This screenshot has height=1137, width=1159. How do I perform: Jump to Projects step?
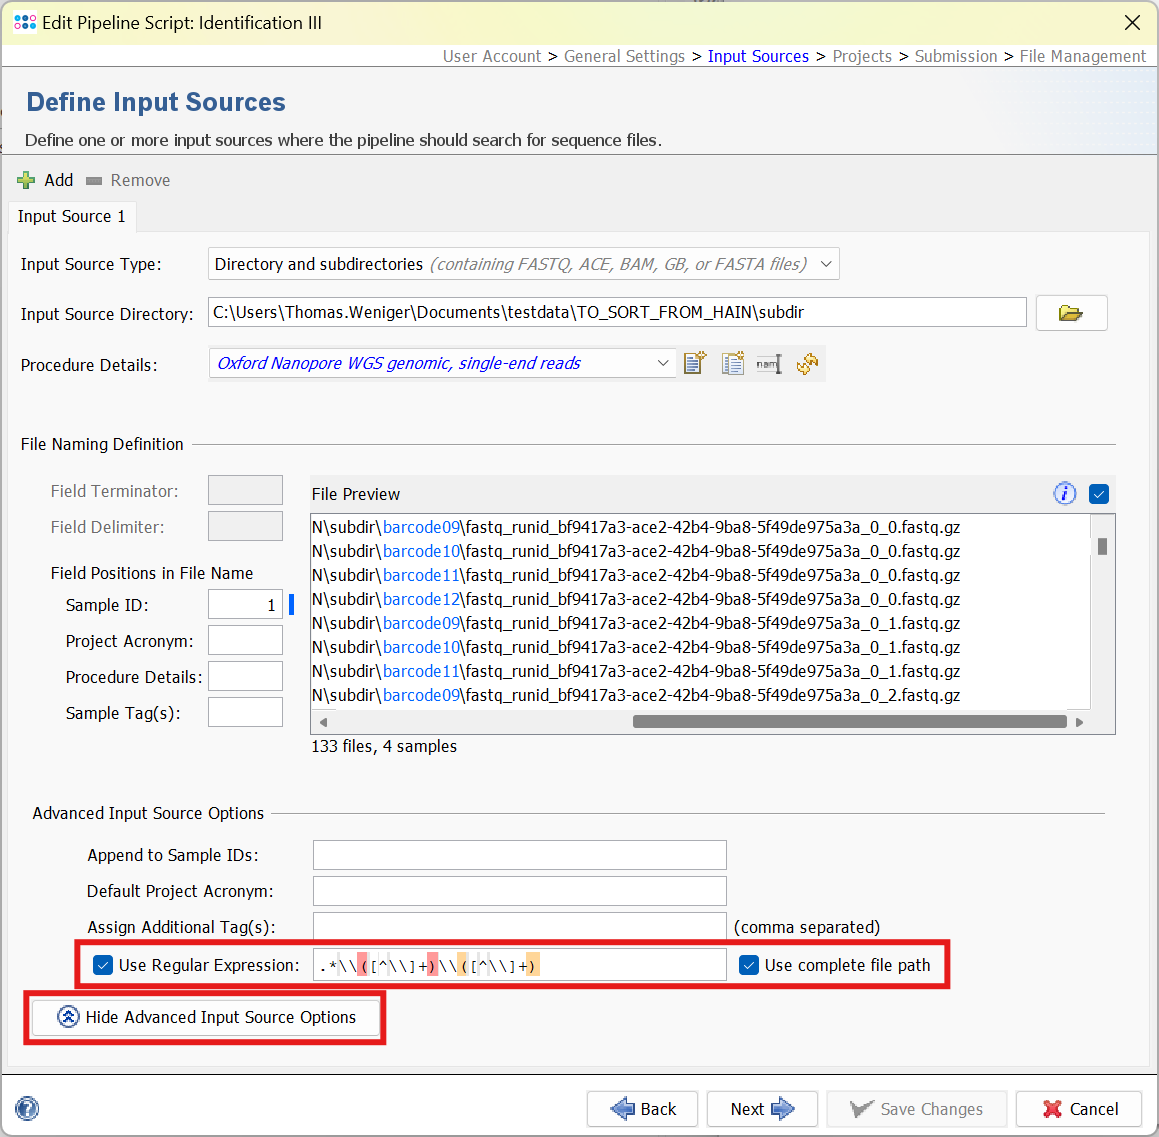[x=862, y=56]
